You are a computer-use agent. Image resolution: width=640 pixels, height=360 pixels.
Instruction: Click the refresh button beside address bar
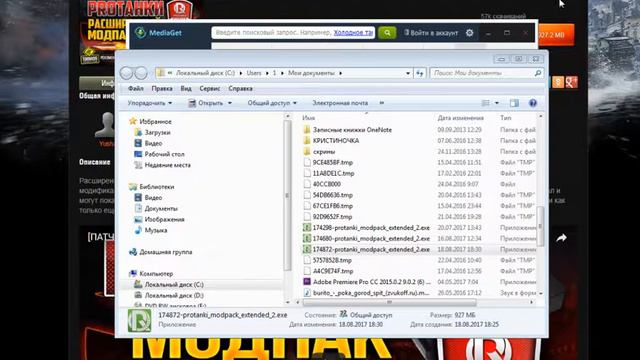pos(420,73)
